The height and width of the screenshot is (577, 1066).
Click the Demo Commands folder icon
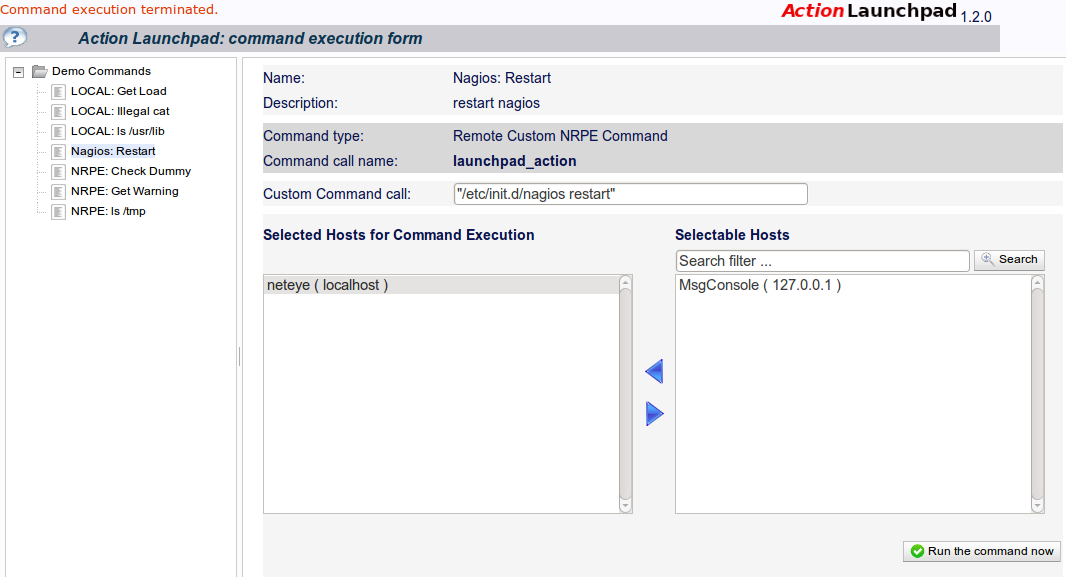coord(39,71)
